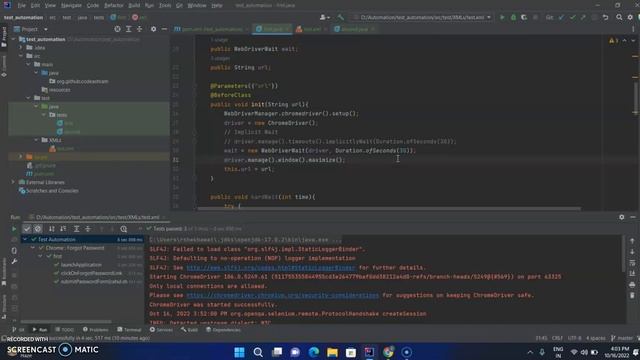Open the Help menu
This screenshot has height=360, width=640.
click(217, 6)
